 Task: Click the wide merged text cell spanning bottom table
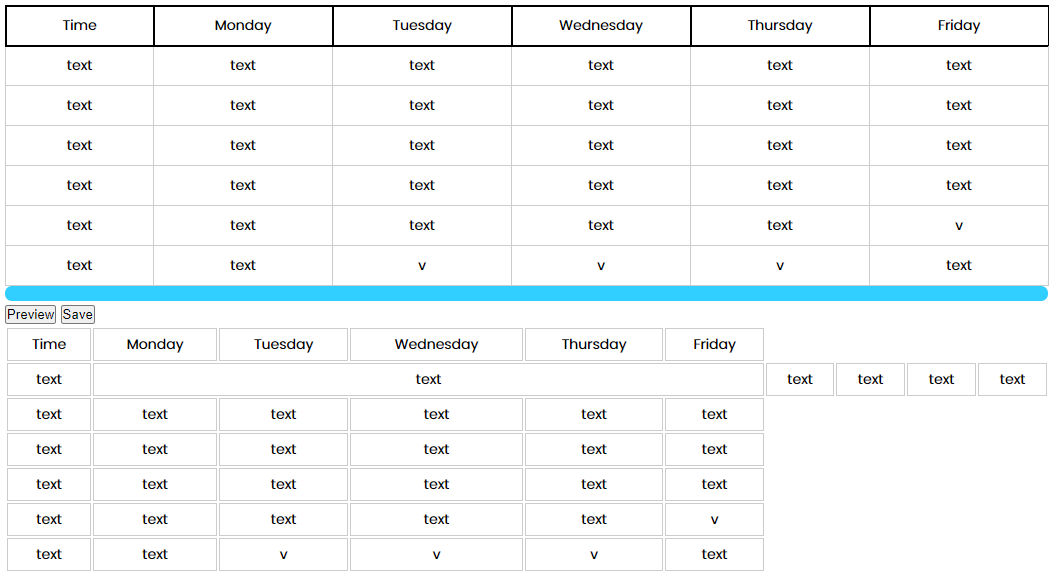428,379
